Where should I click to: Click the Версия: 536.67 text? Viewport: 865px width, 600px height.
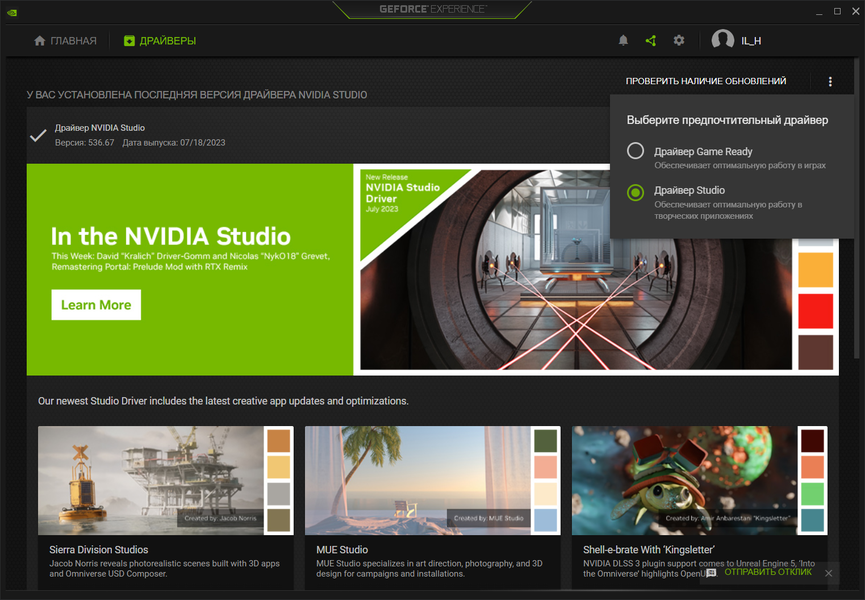tap(84, 143)
